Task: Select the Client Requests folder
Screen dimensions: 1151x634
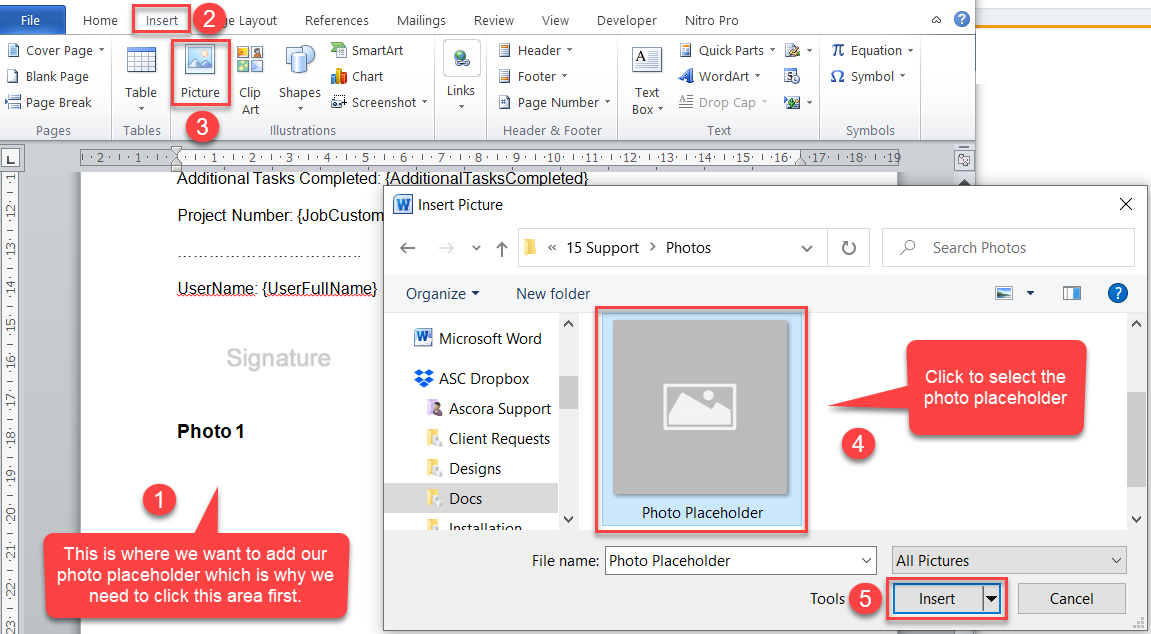Action: click(499, 438)
